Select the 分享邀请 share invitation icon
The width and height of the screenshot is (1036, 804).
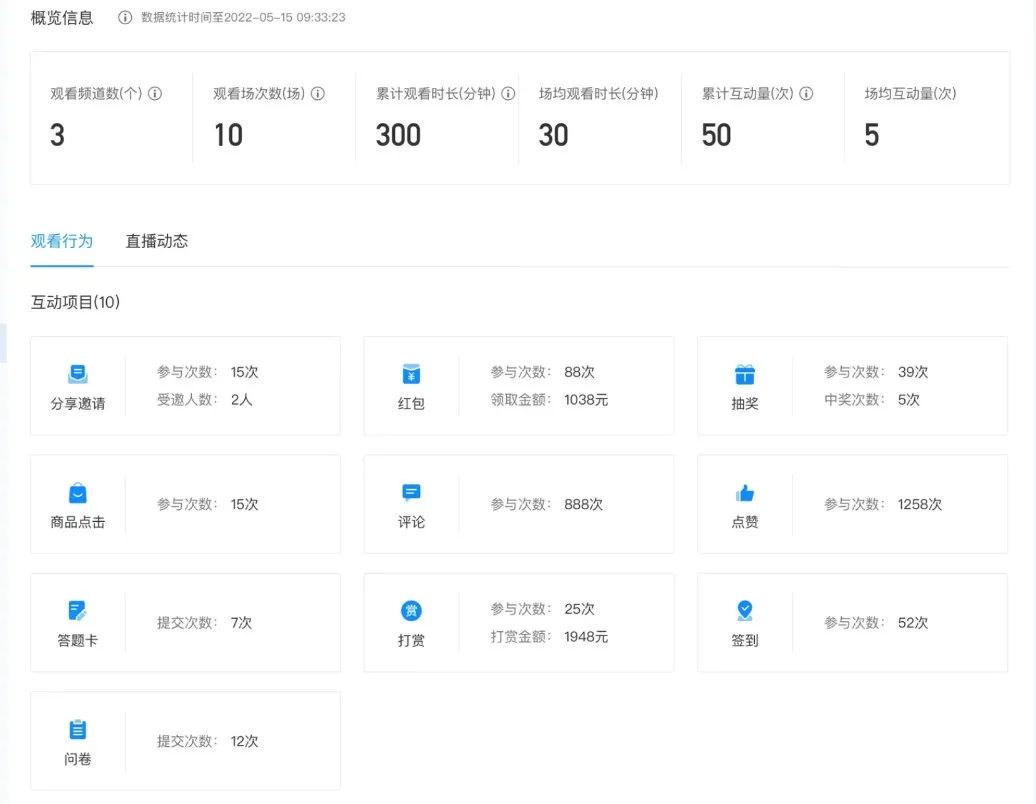pyautogui.click(x=78, y=372)
